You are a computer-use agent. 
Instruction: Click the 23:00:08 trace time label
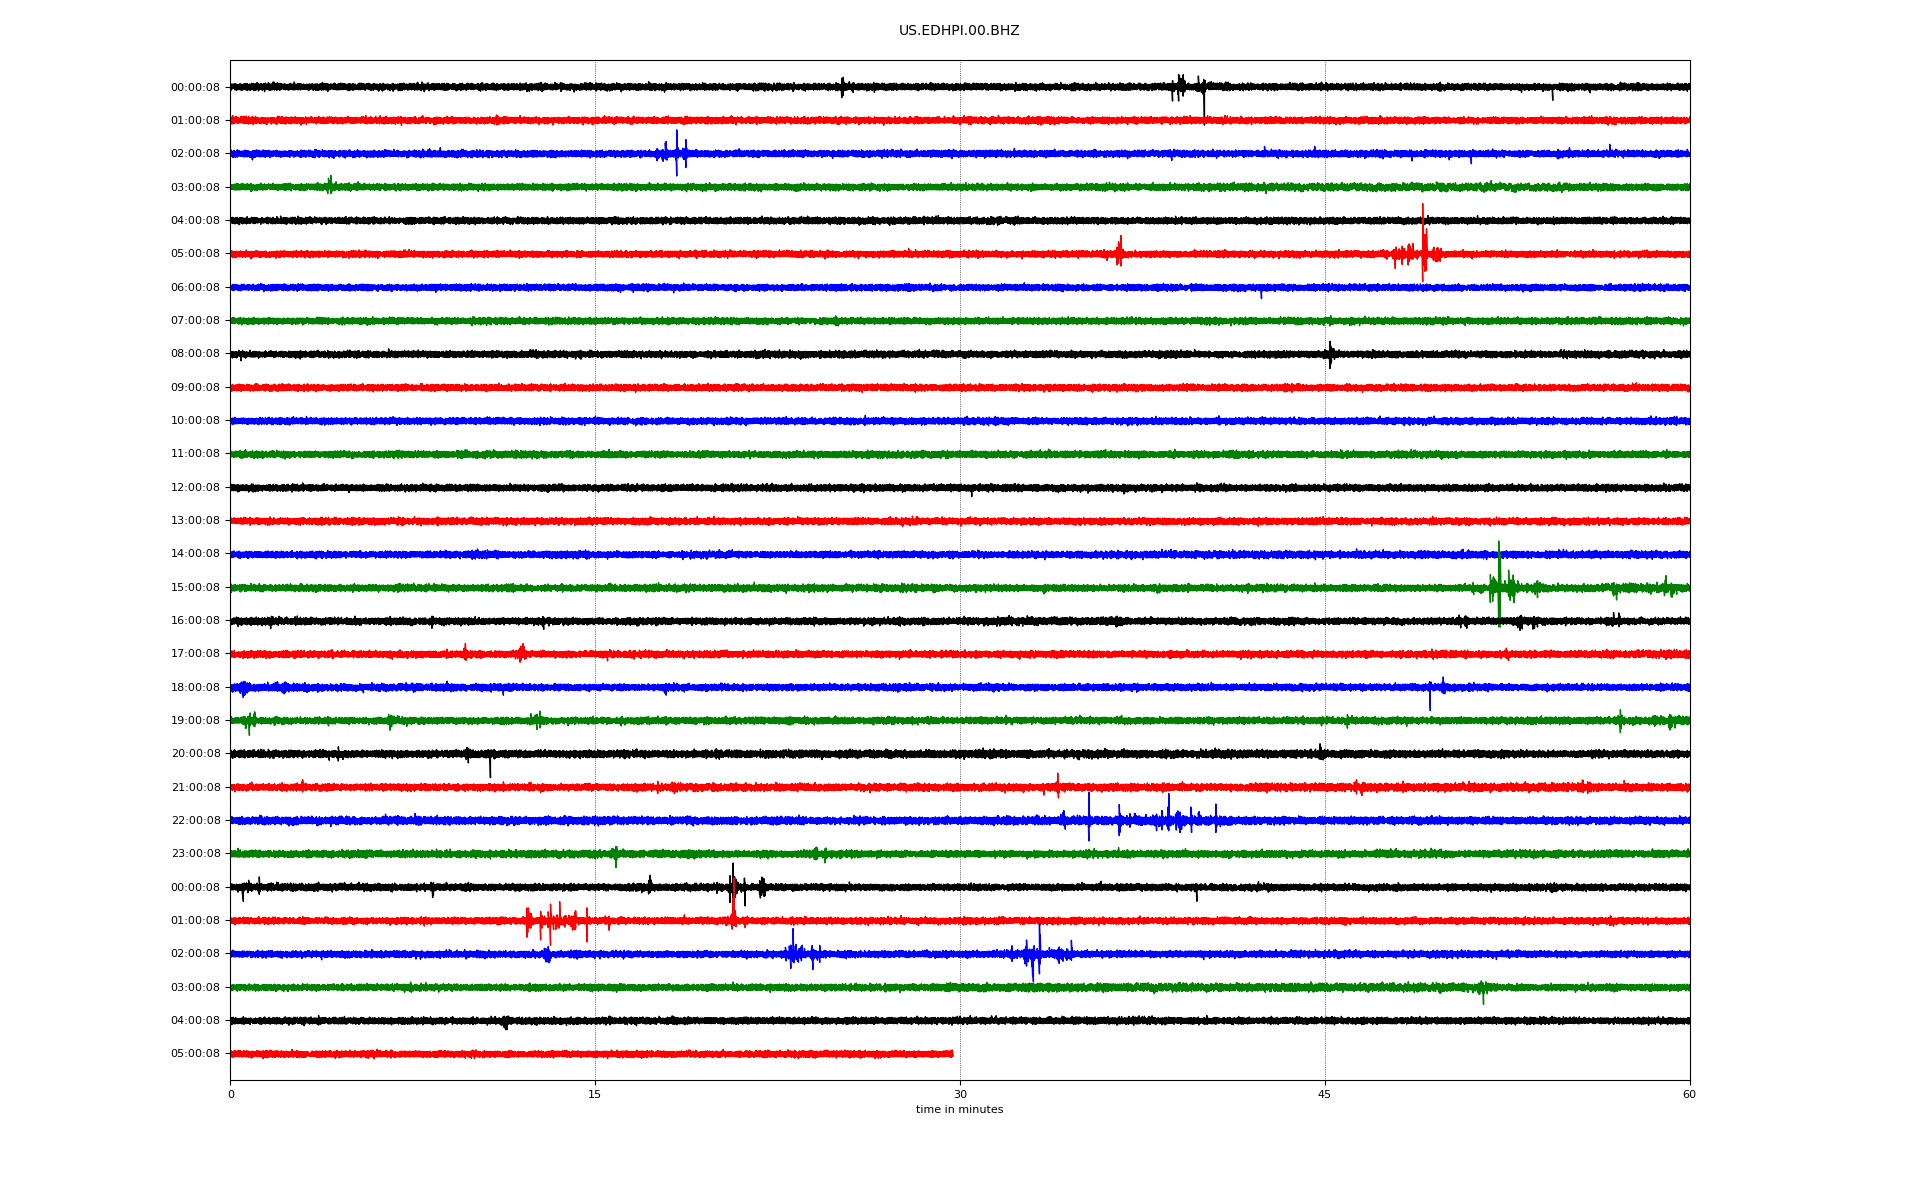[195, 854]
